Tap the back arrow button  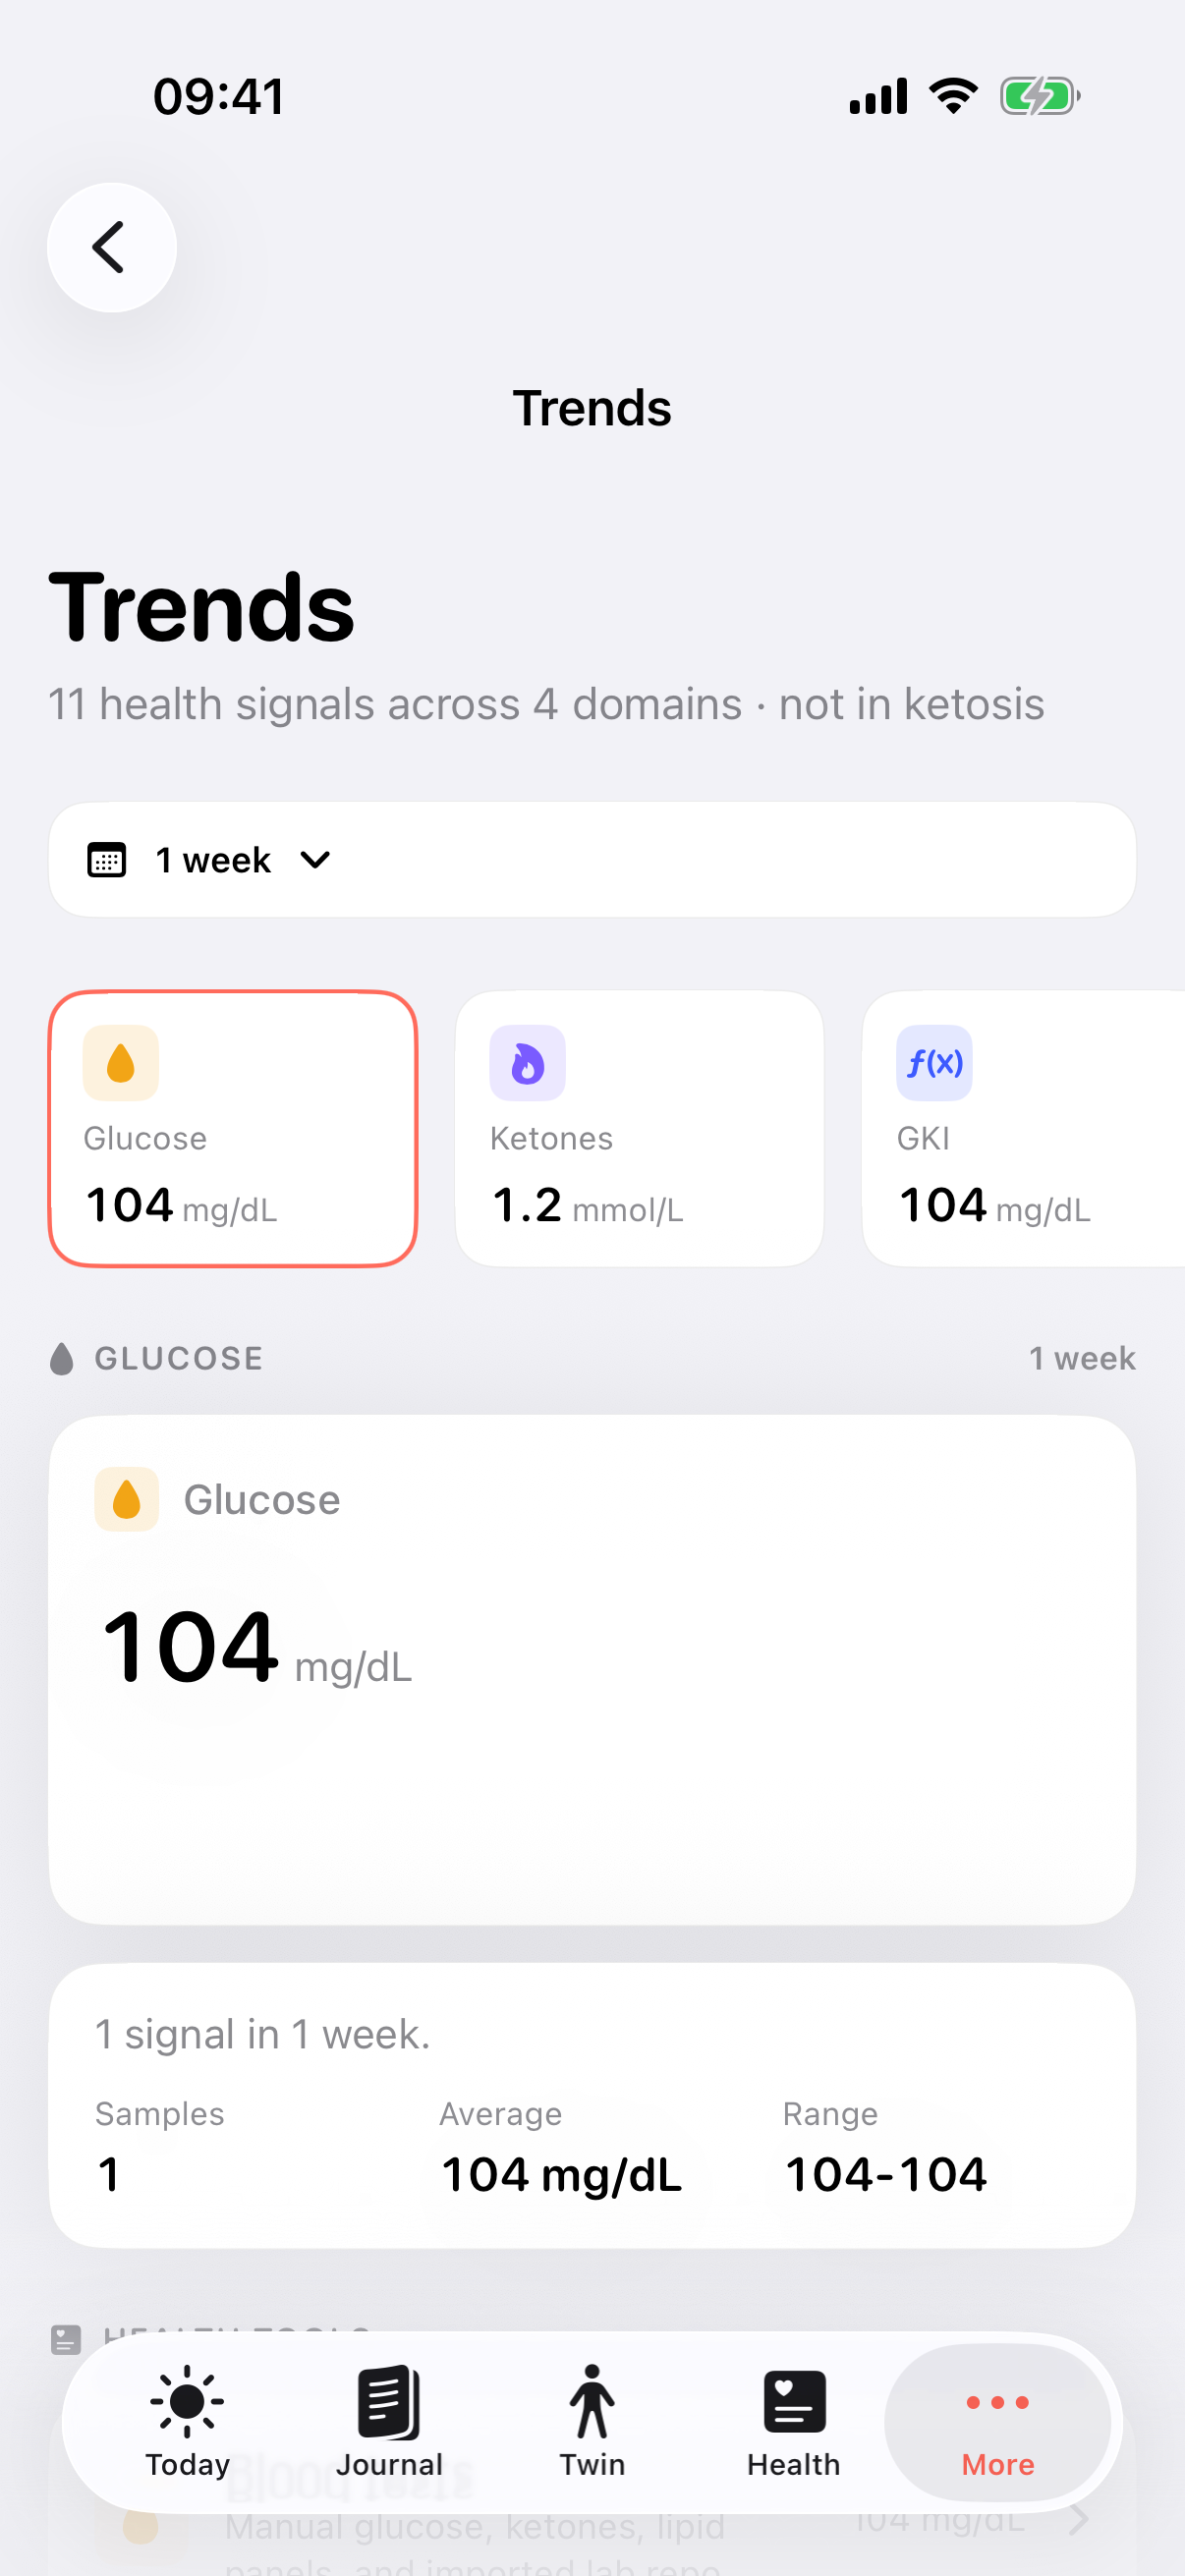click(x=112, y=247)
